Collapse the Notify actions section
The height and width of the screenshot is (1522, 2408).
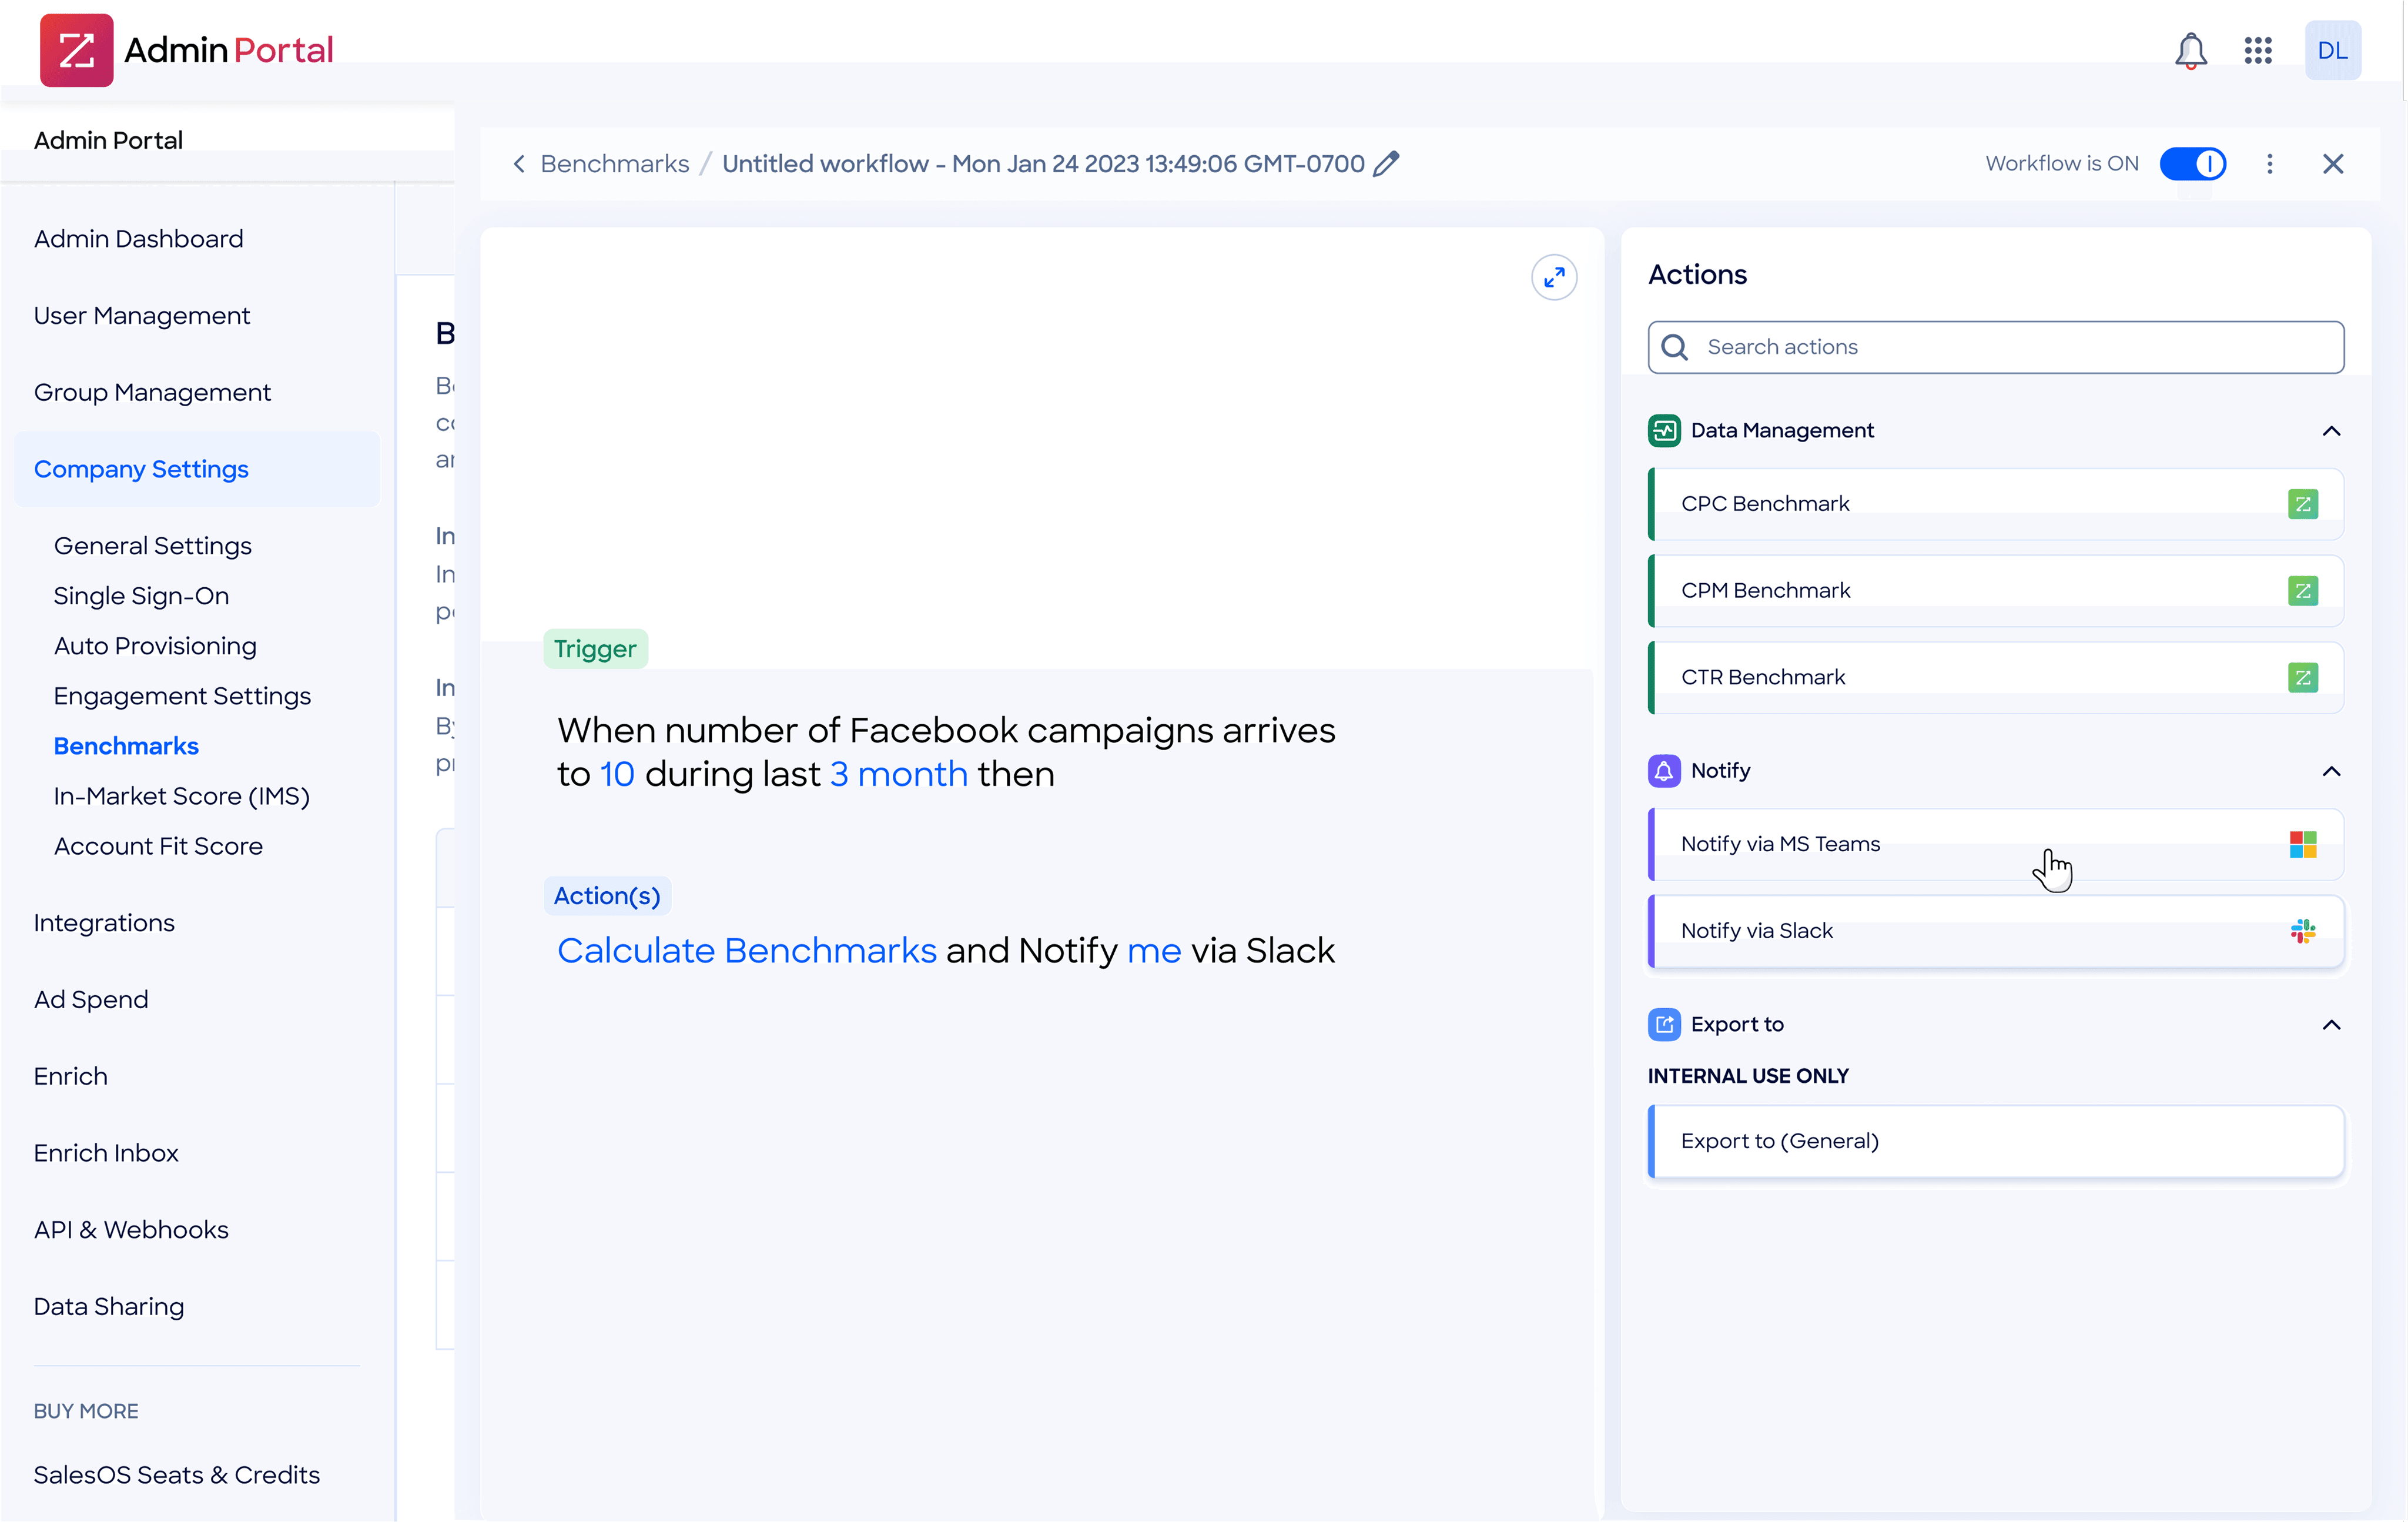click(2331, 771)
